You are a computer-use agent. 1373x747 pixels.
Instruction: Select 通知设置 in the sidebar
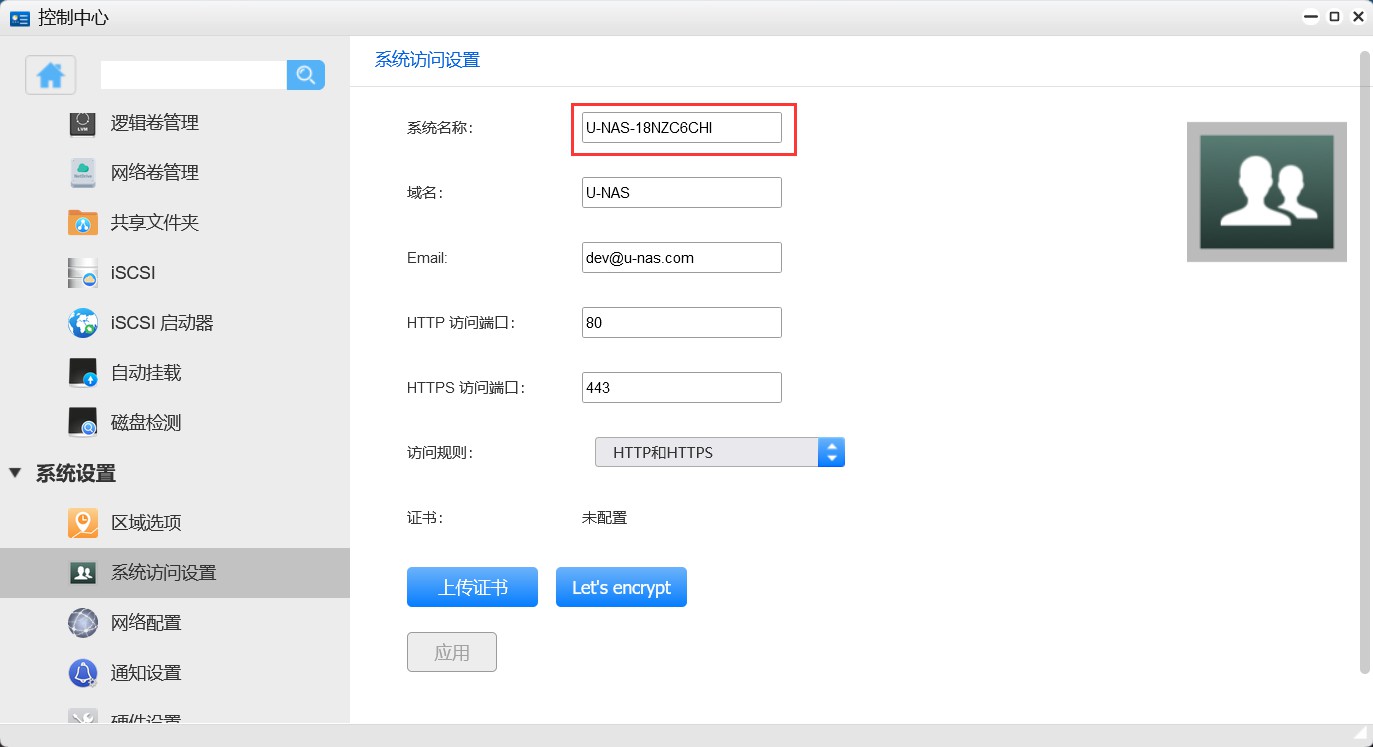coord(146,673)
